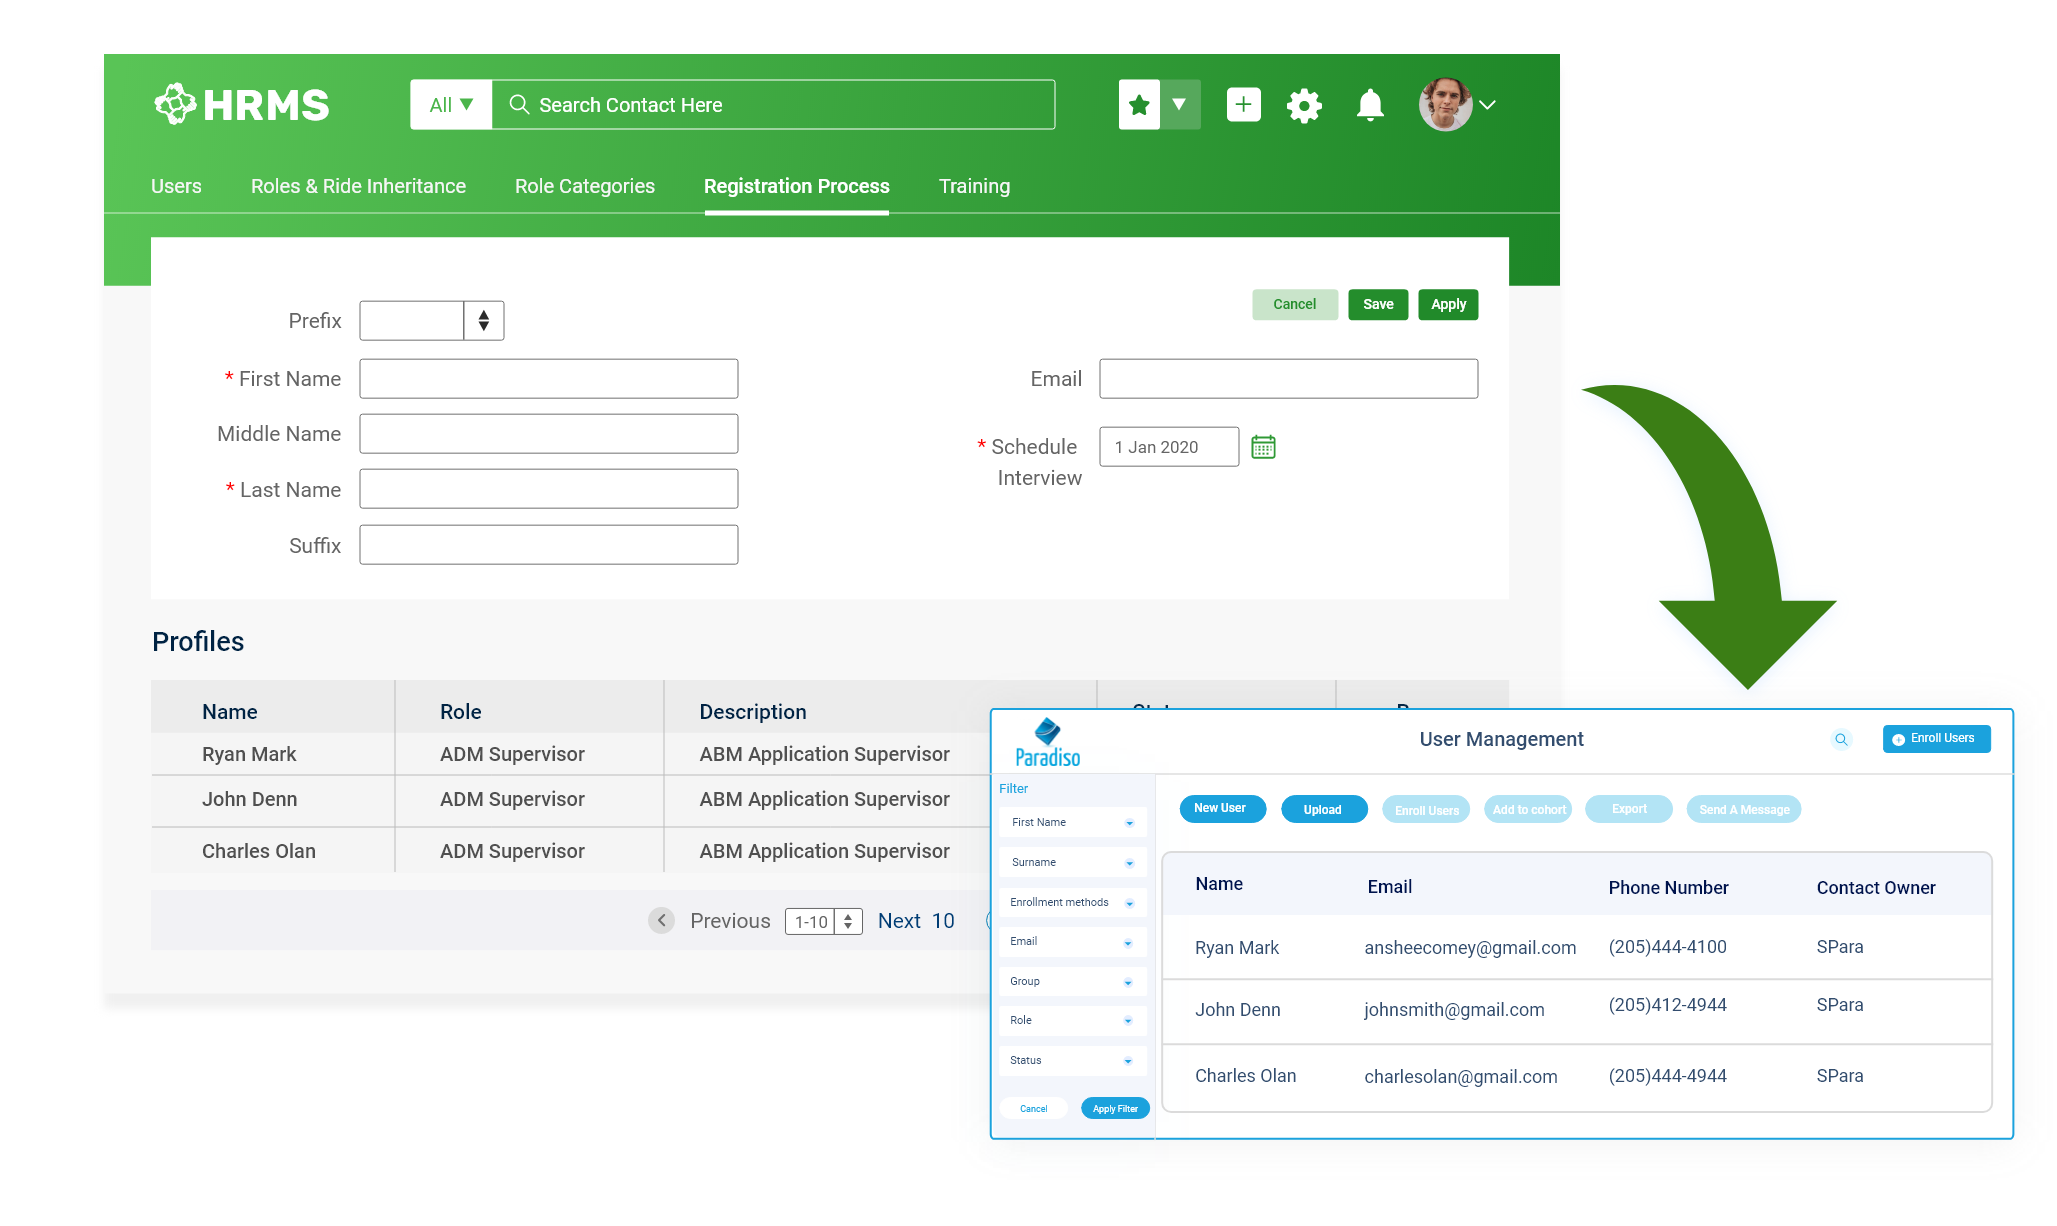This screenshot has width=2057, height=1226.
Task: Select John Denn in Profiles table
Action: click(x=249, y=799)
